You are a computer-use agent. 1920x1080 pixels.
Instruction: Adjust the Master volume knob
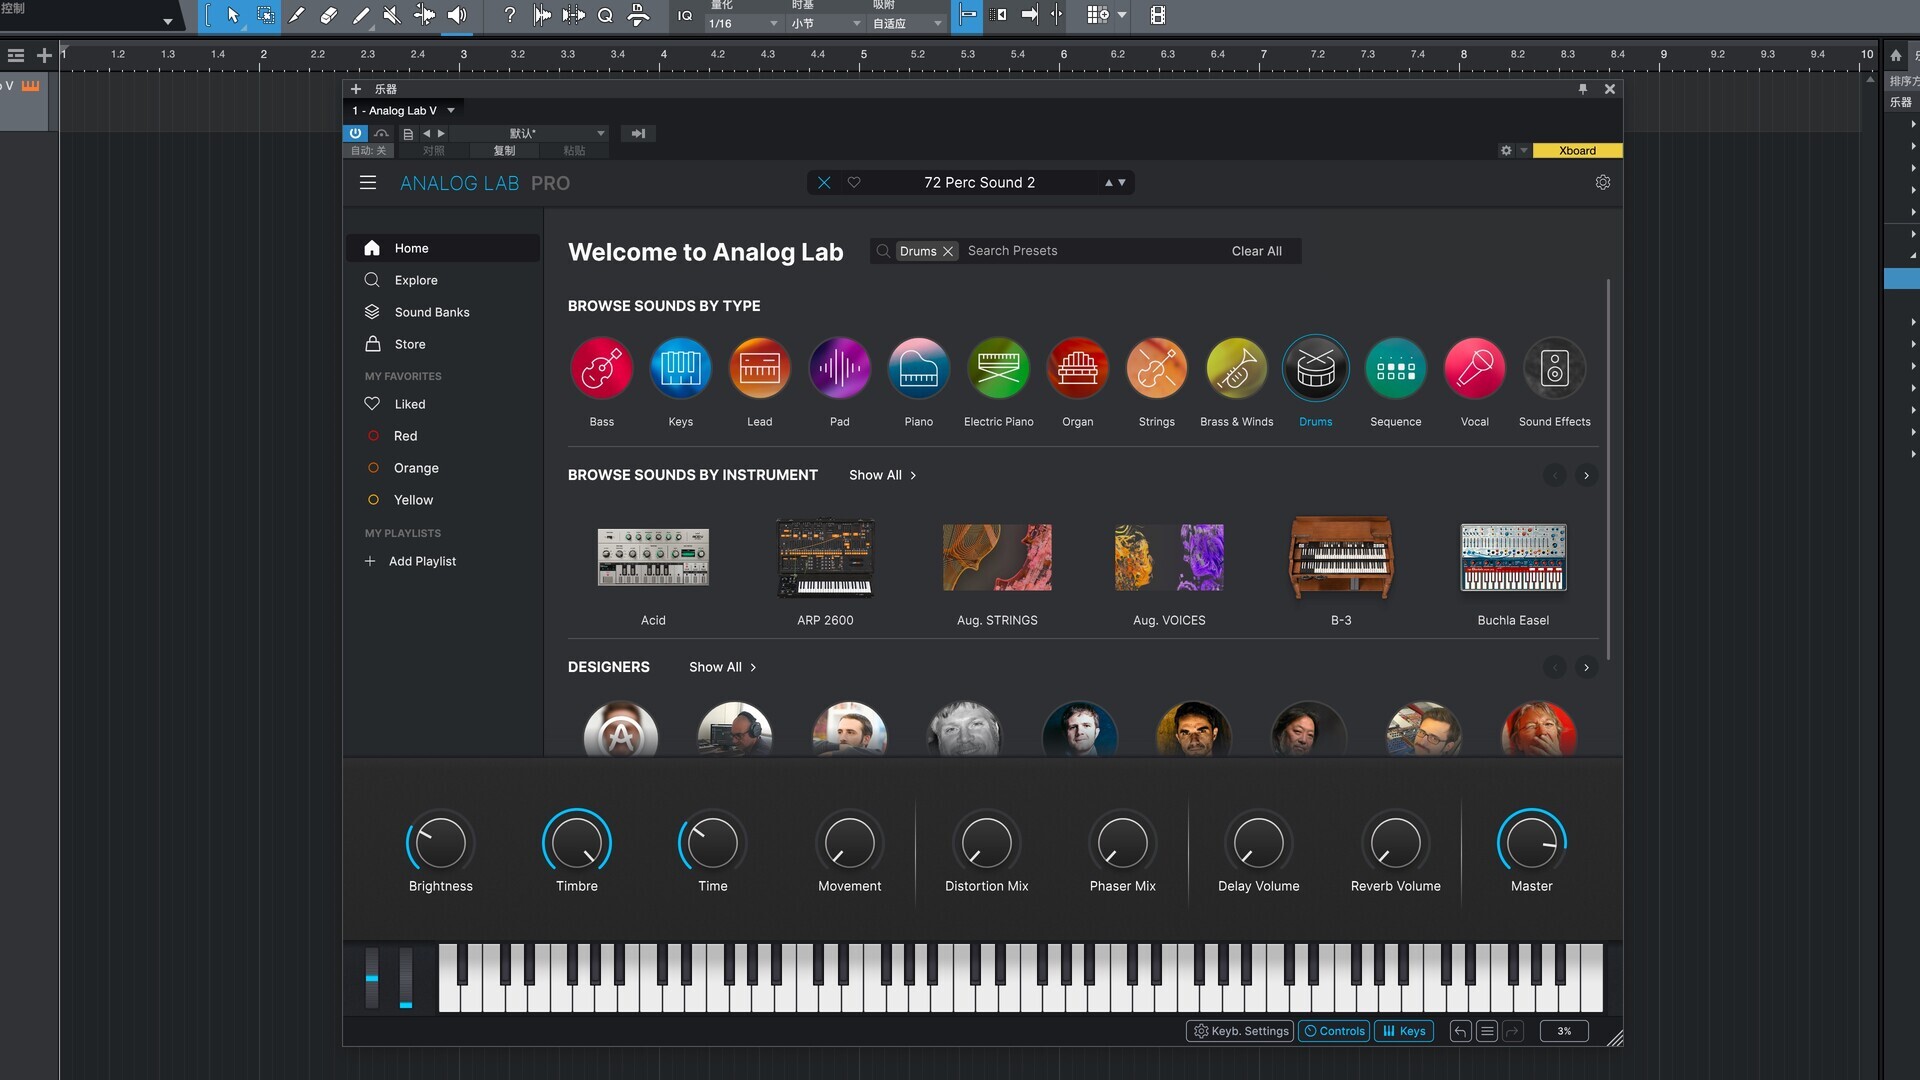[x=1531, y=843]
